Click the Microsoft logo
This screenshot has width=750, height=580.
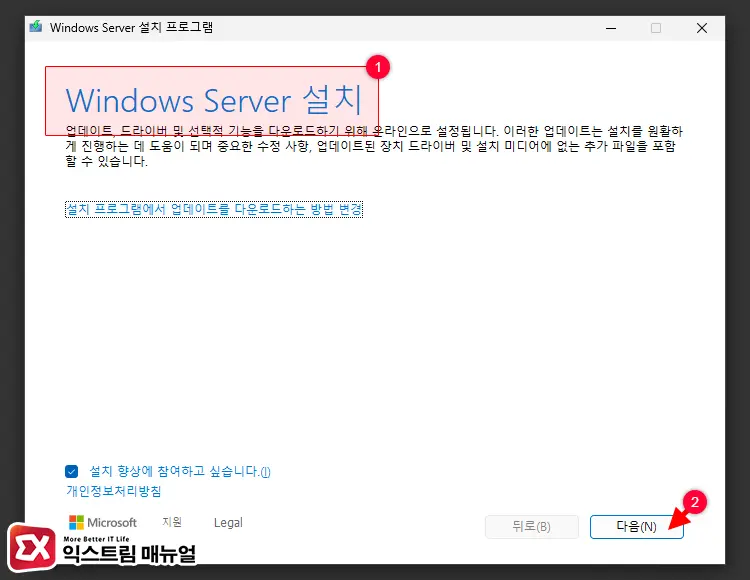(103, 522)
